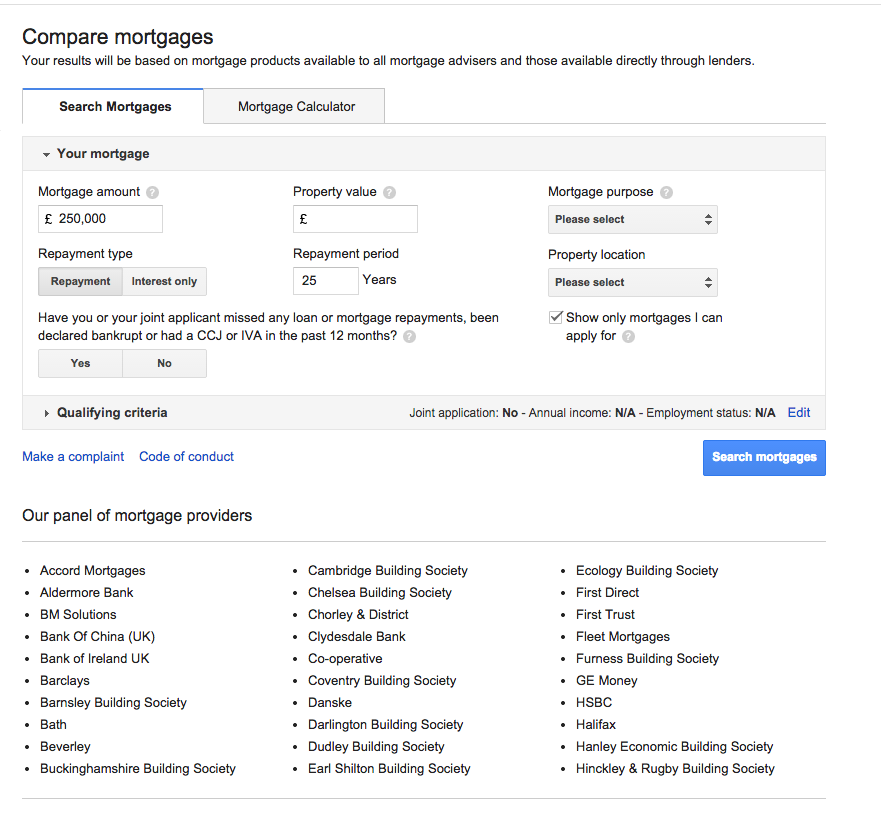Switch to the Mortgage Calculator tab
Screen dimensions: 881x813
point(296,106)
